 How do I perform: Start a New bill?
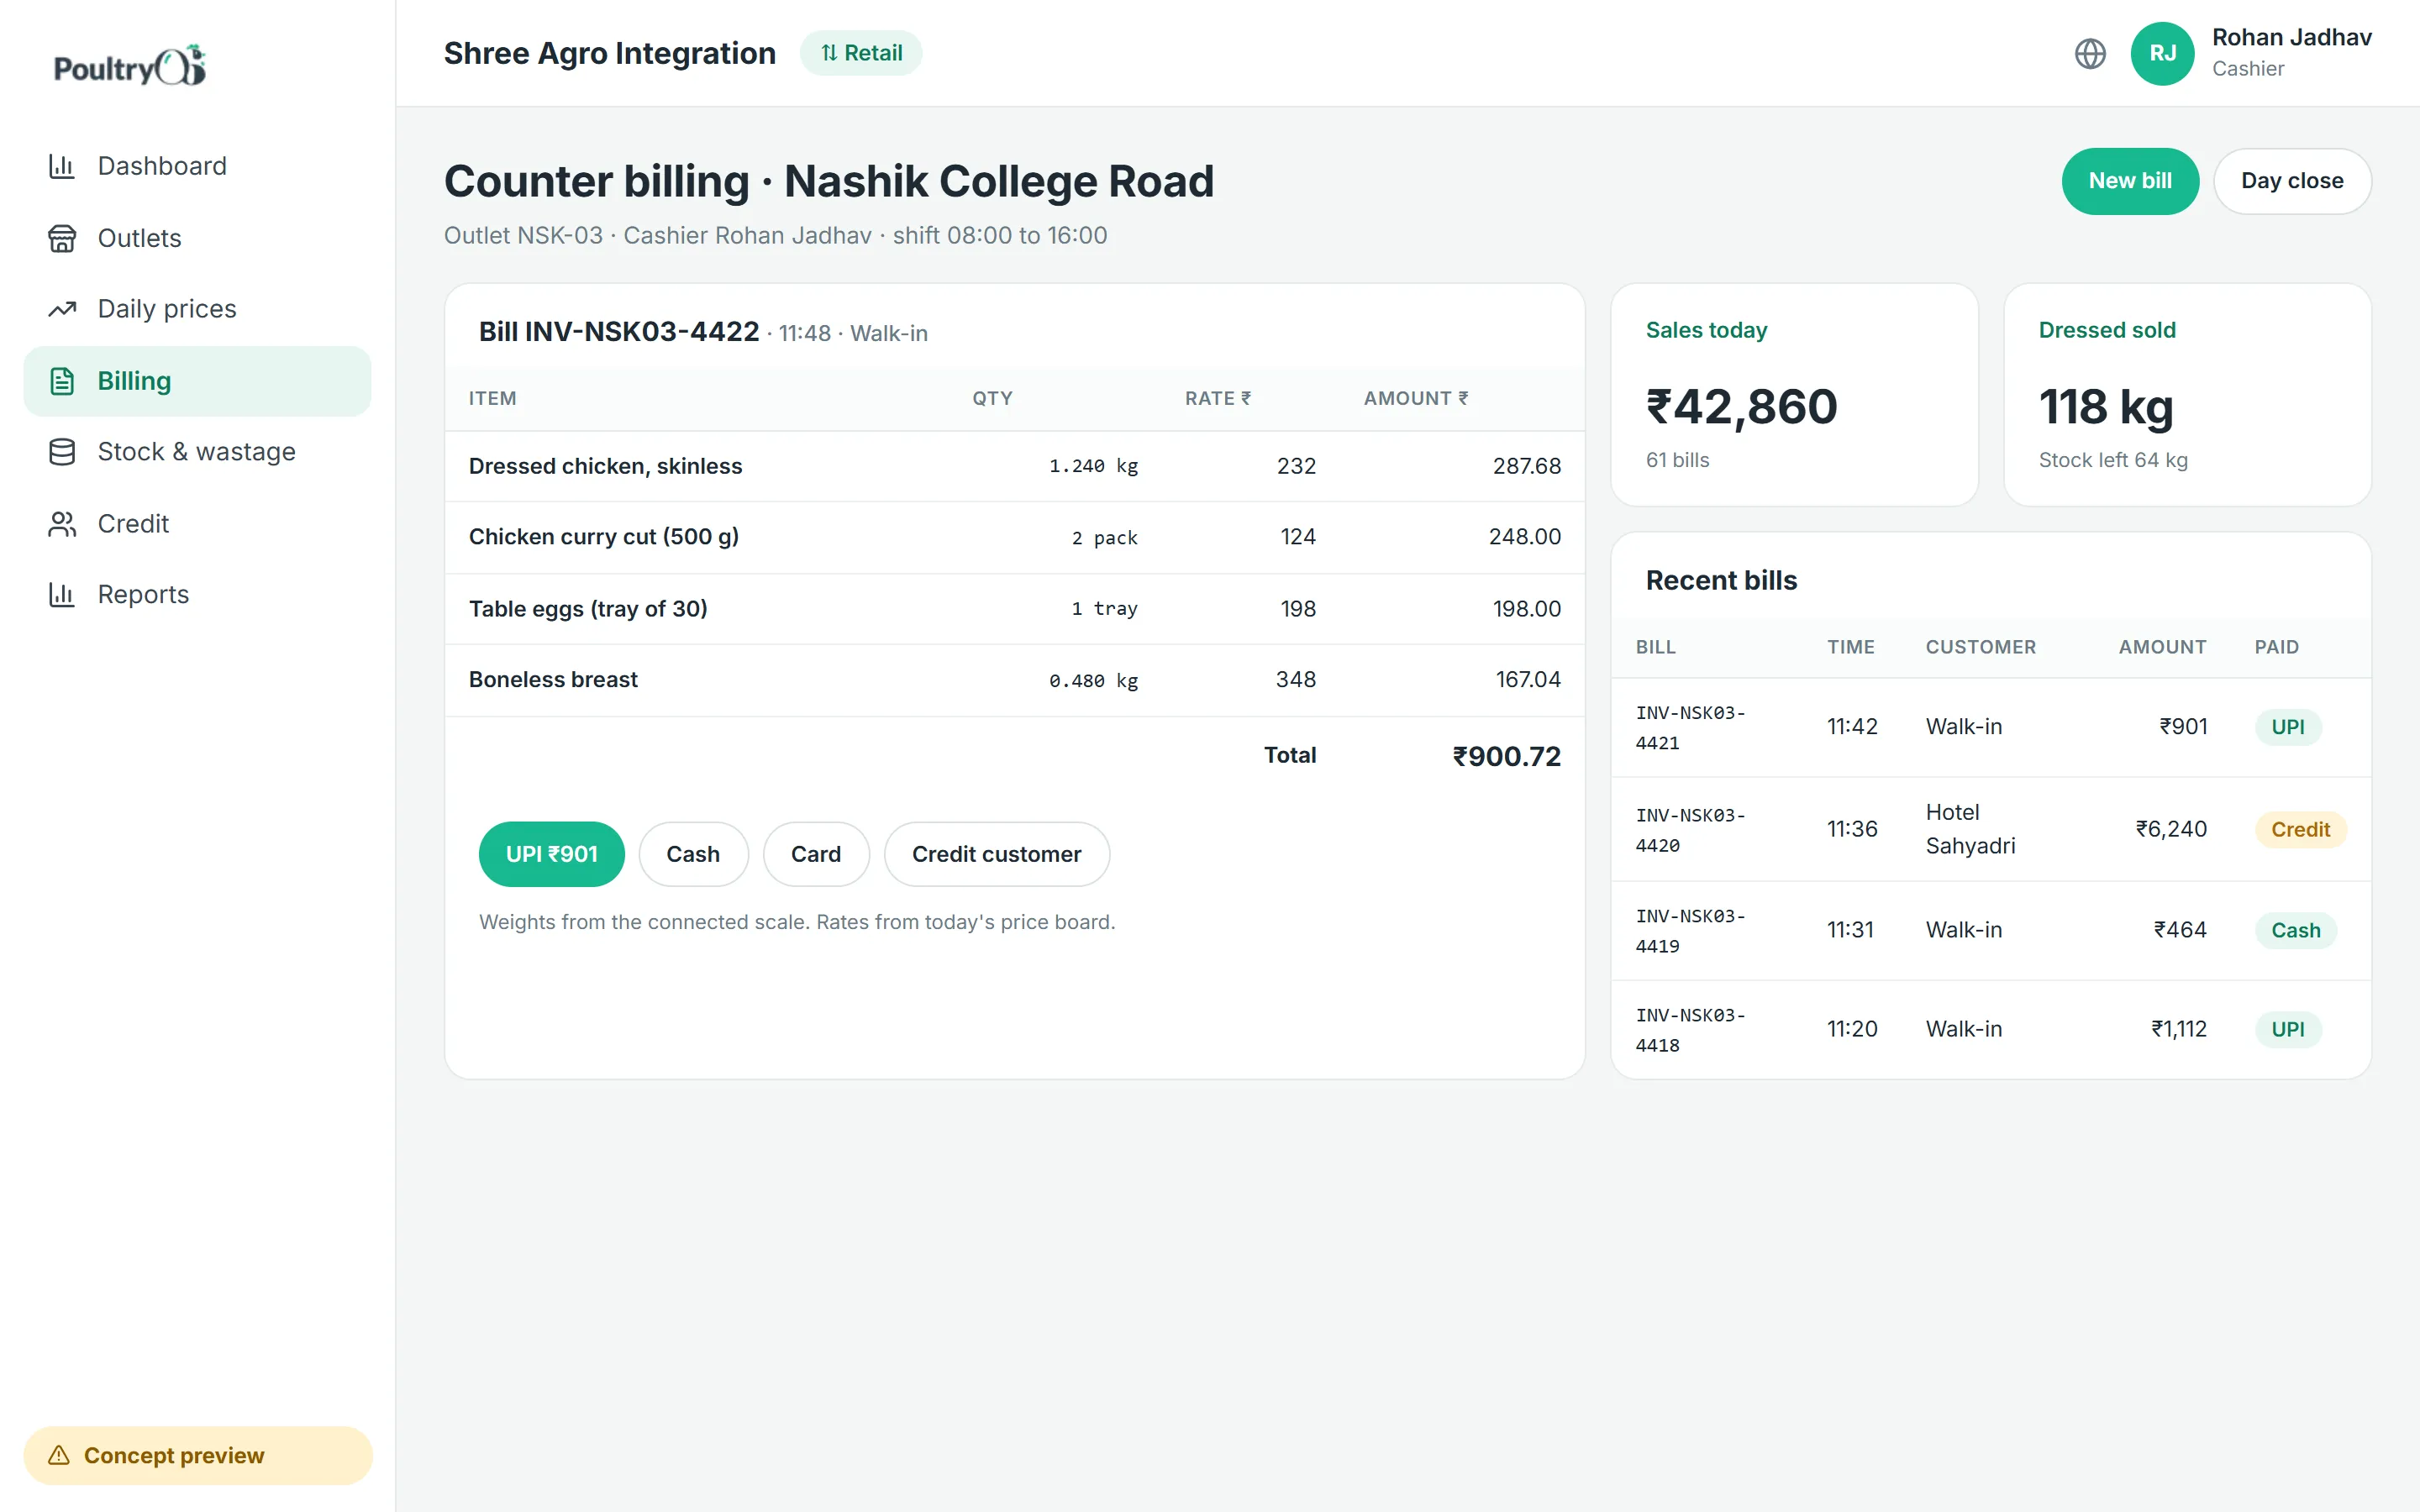tap(2130, 181)
